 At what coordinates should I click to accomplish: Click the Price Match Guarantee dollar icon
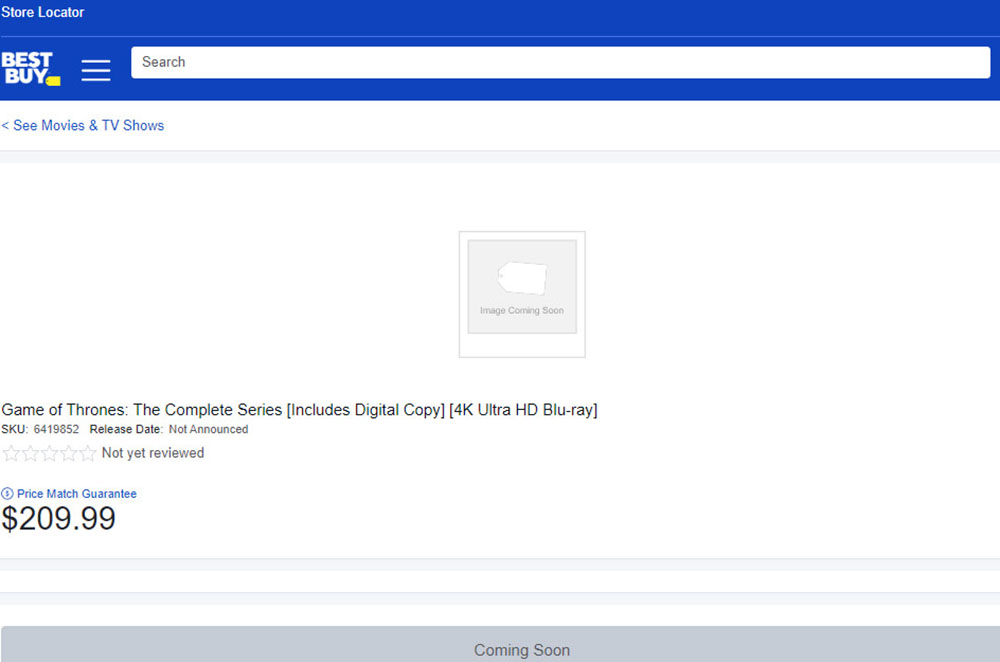[7, 494]
